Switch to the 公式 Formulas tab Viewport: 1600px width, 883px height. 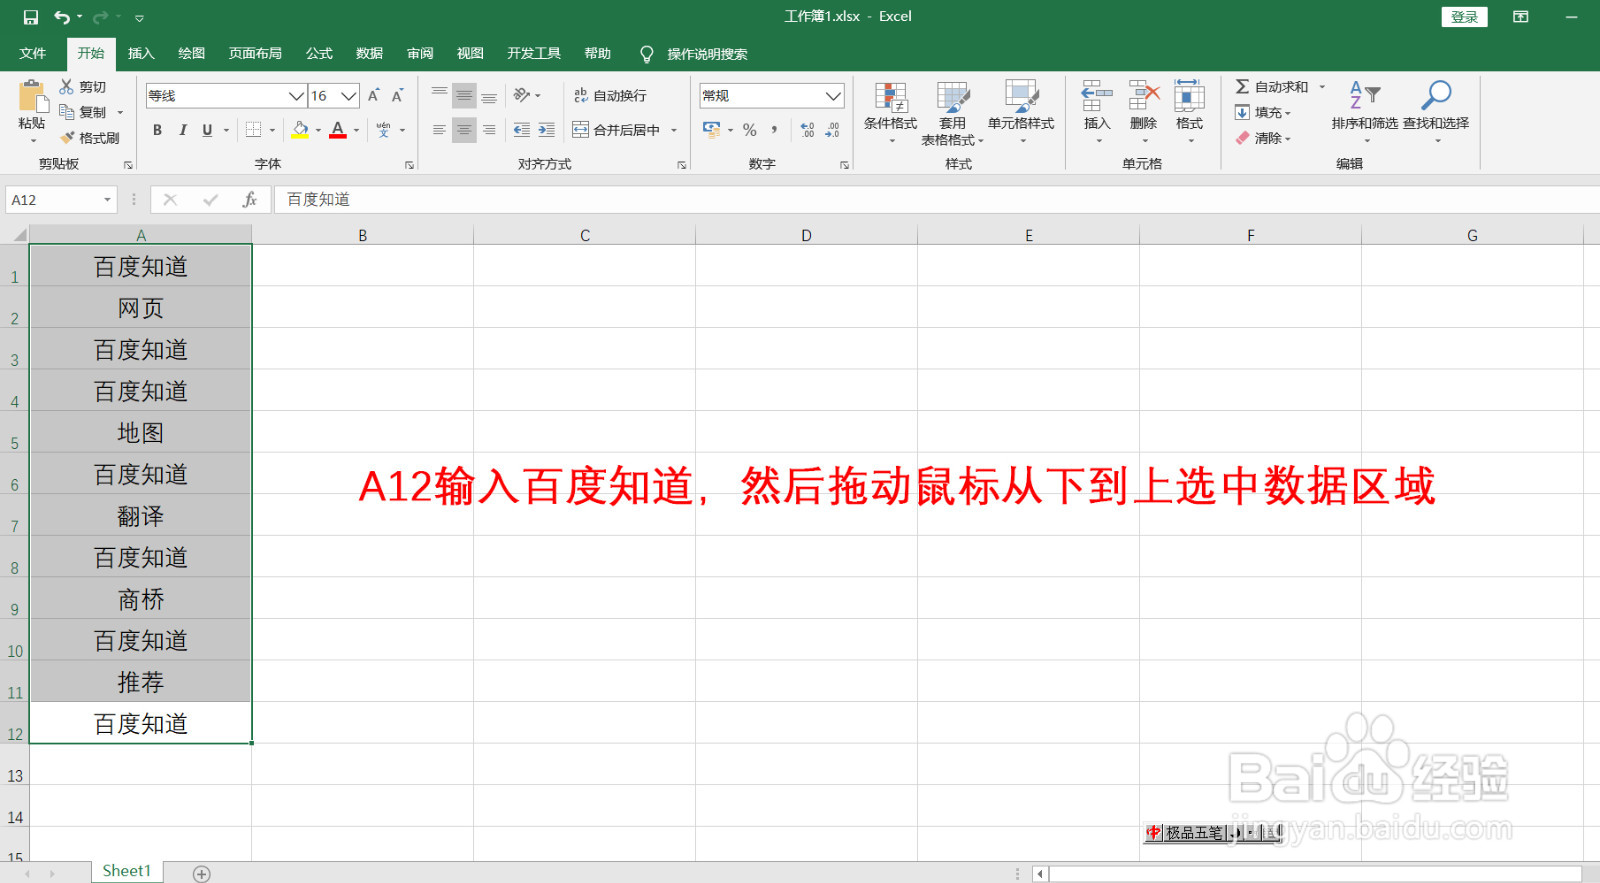(x=319, y=54)
